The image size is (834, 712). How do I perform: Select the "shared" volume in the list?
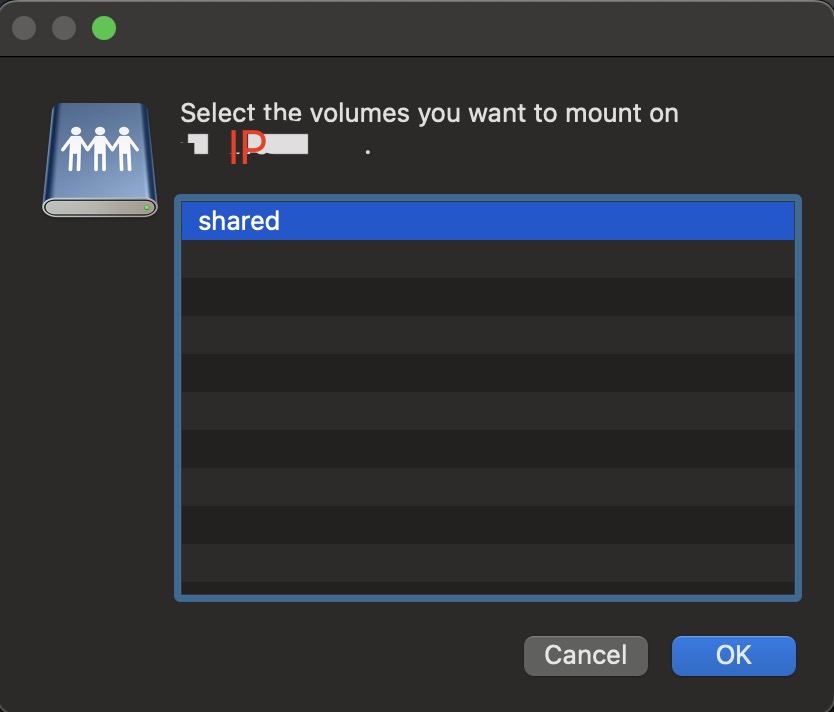point(488,221)
